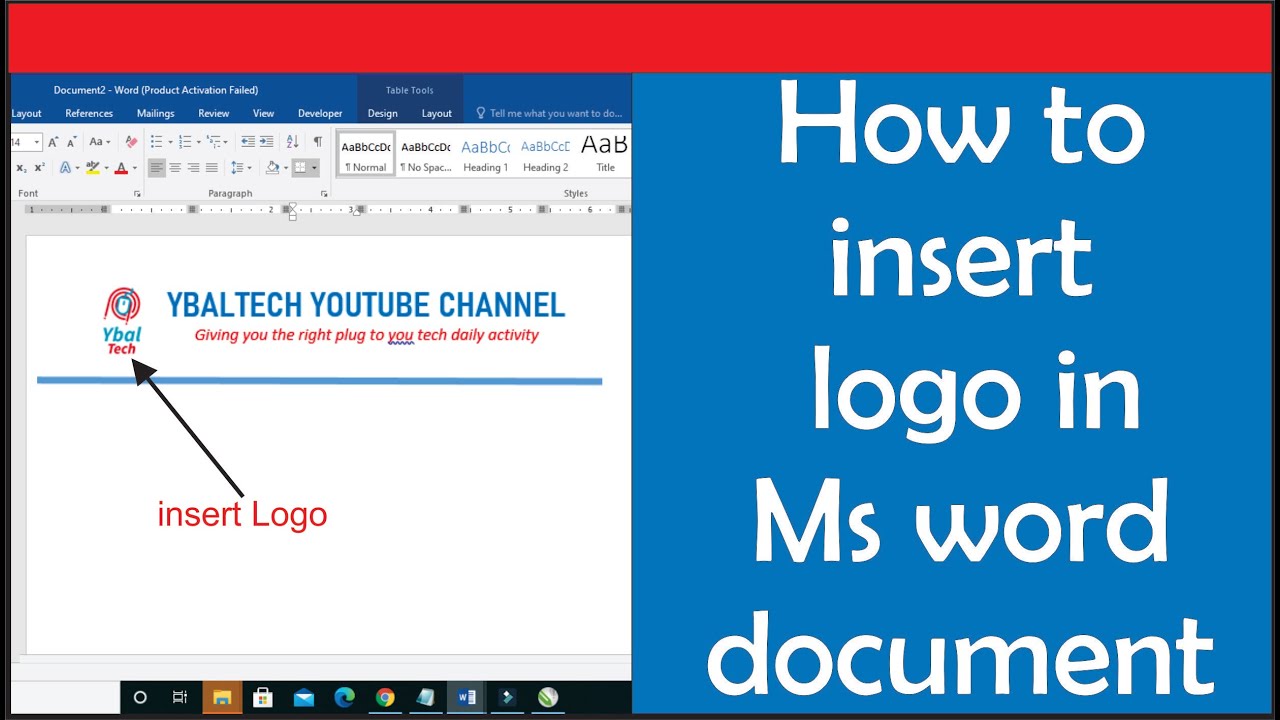Toggle subscript formatting

click(22, 168)
